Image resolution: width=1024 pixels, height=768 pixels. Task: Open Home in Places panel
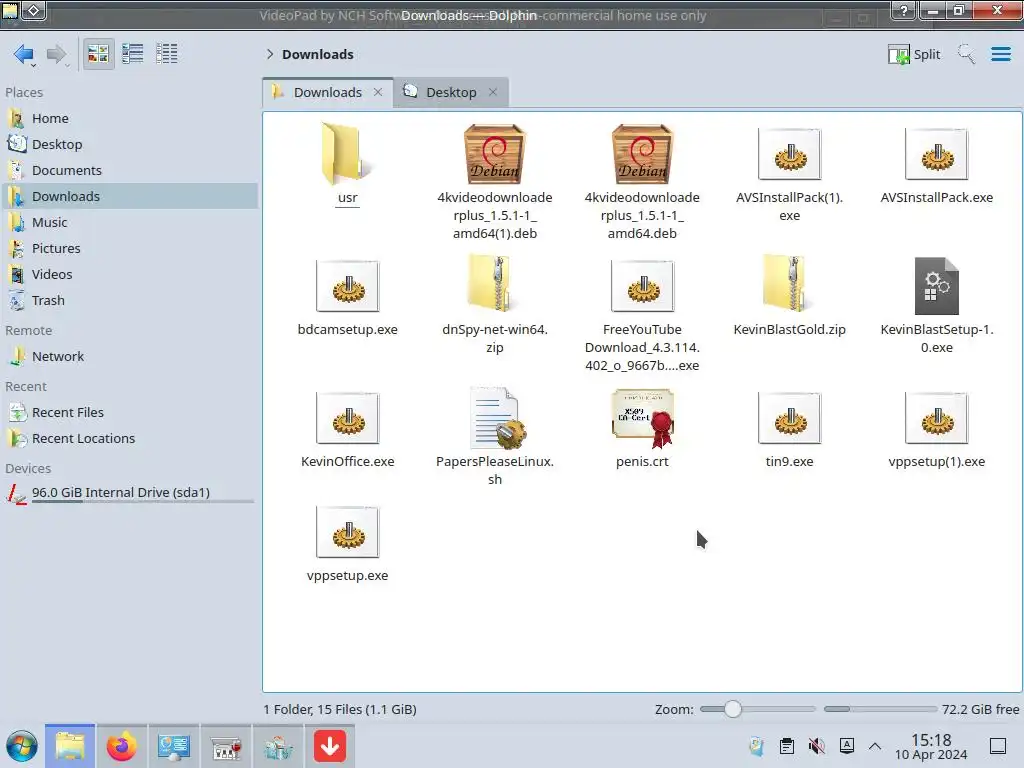click(x=129, y=118)
